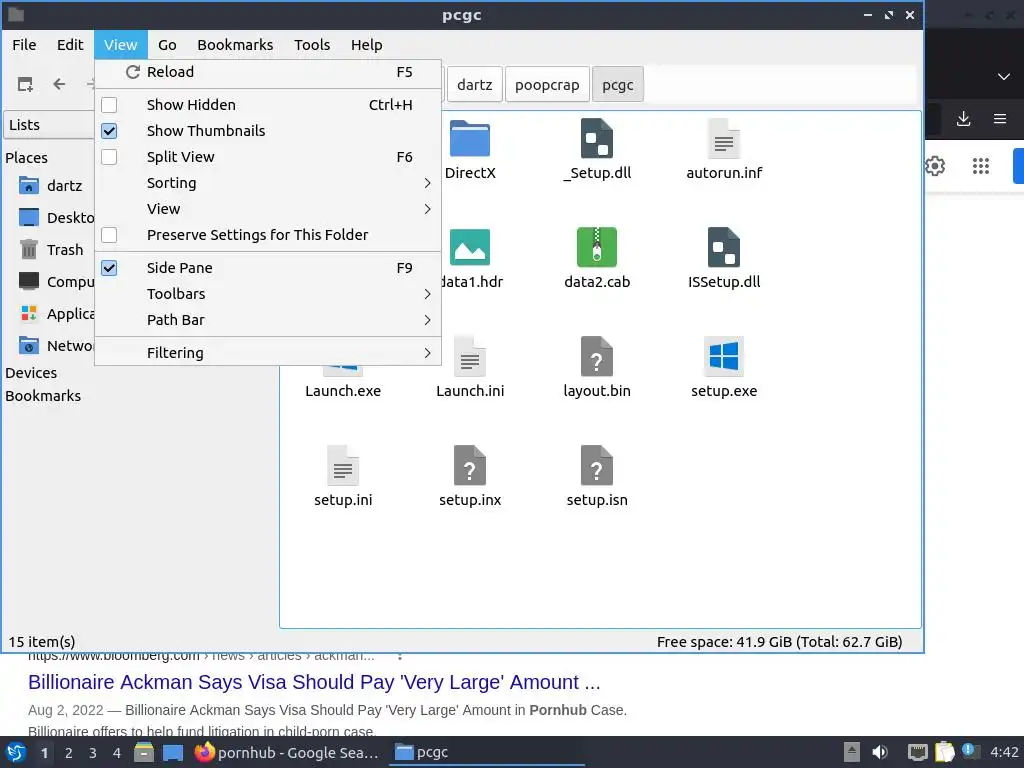Image resolution: width=1024 pixels, height=768 pixels.
Task: Uncheck the Side Pane checkbox
Action: coord(109,268)
